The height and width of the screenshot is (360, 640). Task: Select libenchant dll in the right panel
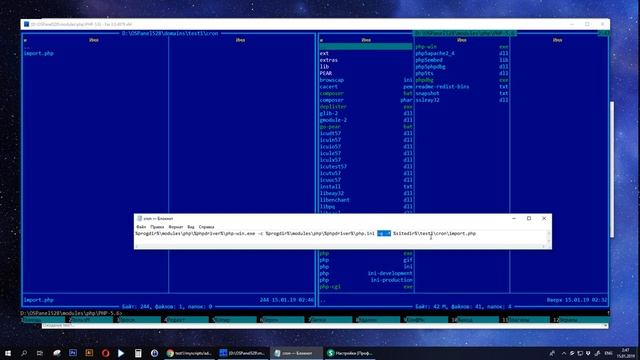tap(366, 200)
